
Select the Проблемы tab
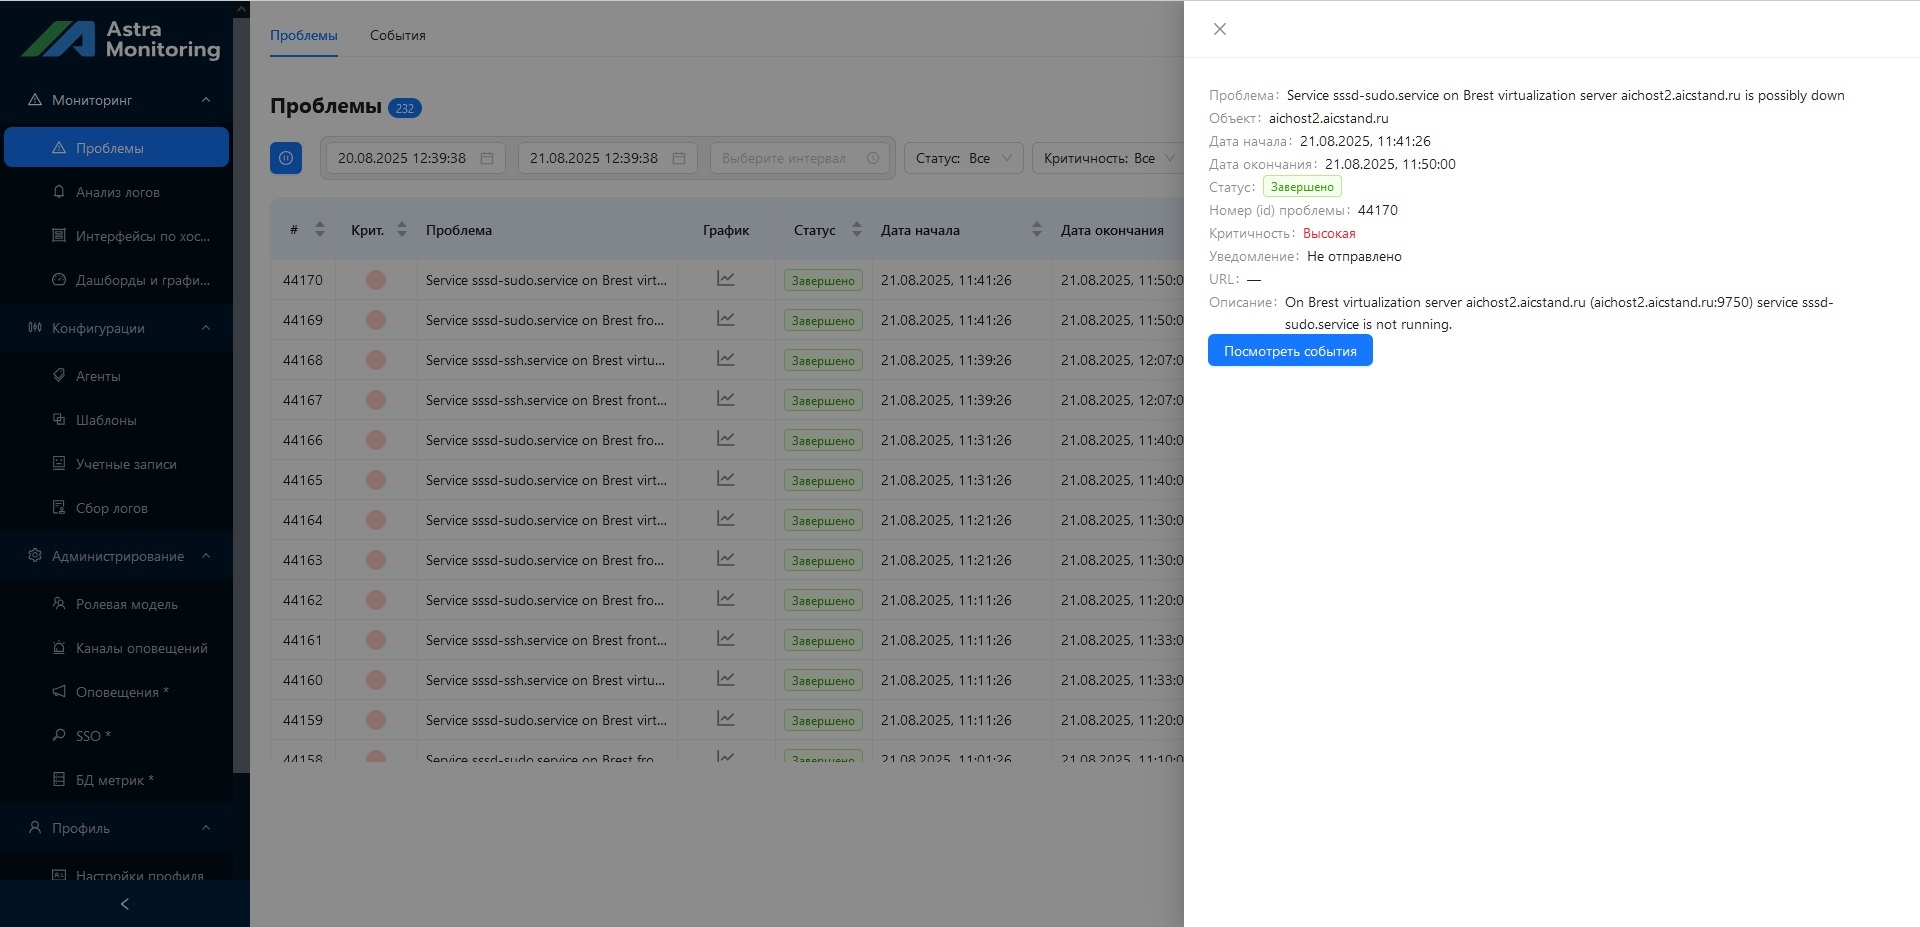coord(304,35)
